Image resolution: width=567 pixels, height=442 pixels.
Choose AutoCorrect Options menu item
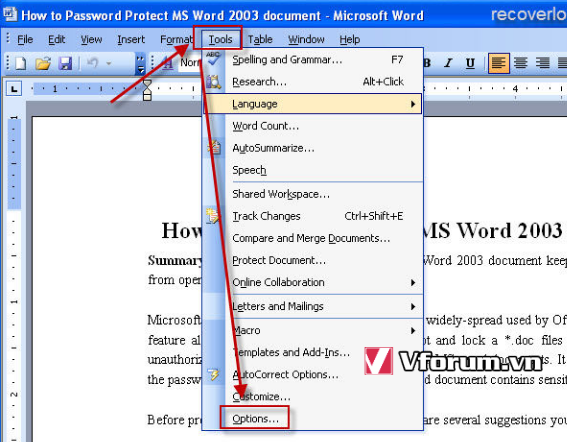(x=313, y=375)
